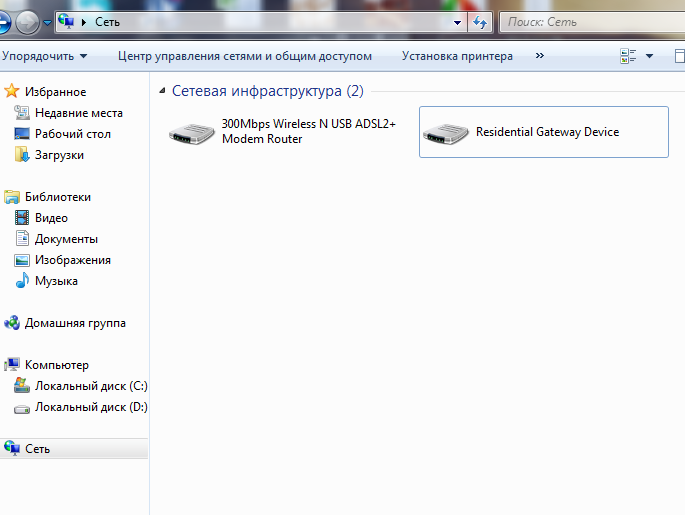Select 300Mbps Wireless N USB ADSL2+ Modem Router

tap(308, 131)
